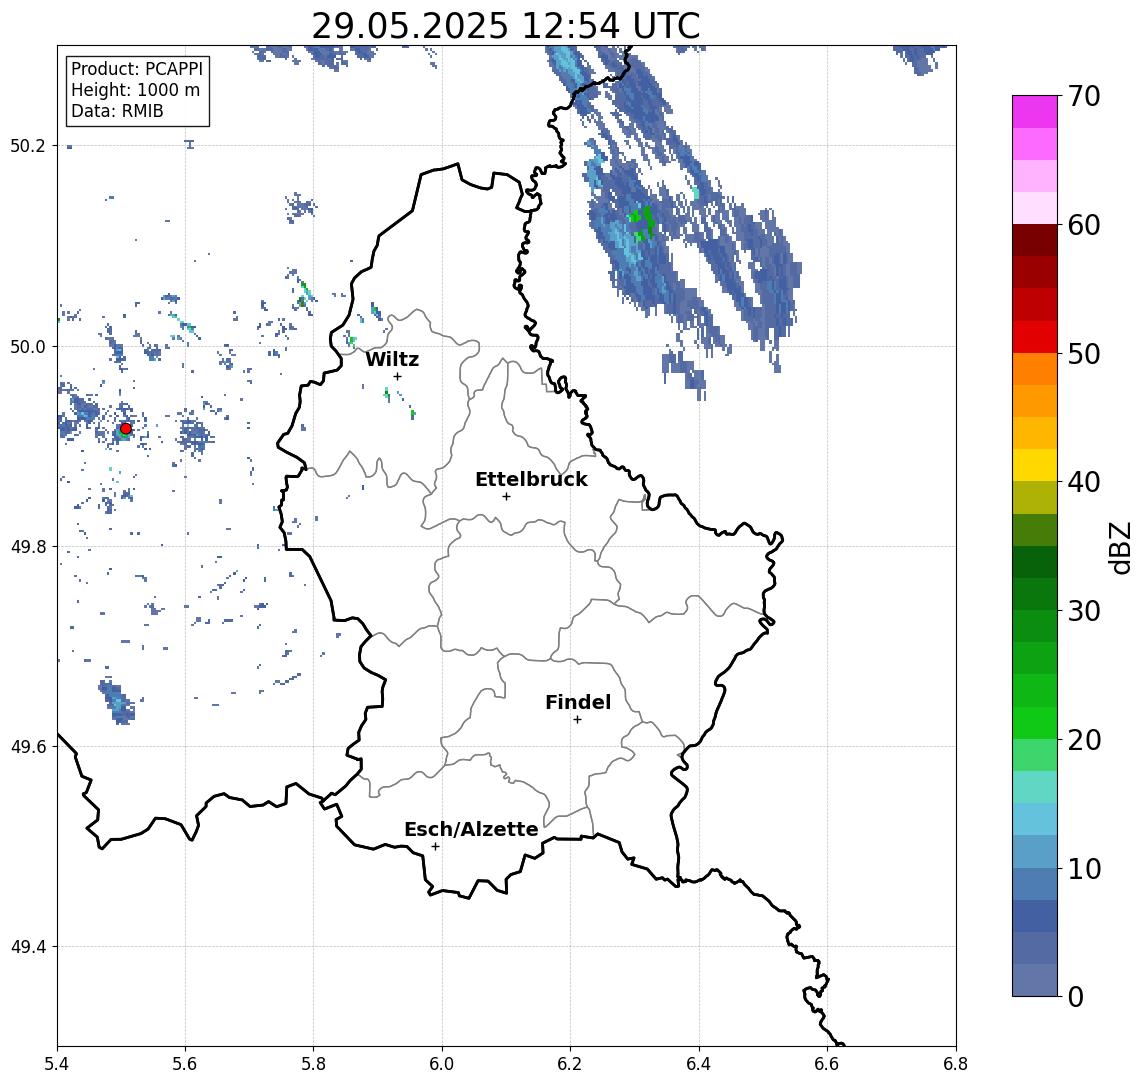Click the 'dBZ' colorbar label

pyautogui.click(x=1119, y=548)
